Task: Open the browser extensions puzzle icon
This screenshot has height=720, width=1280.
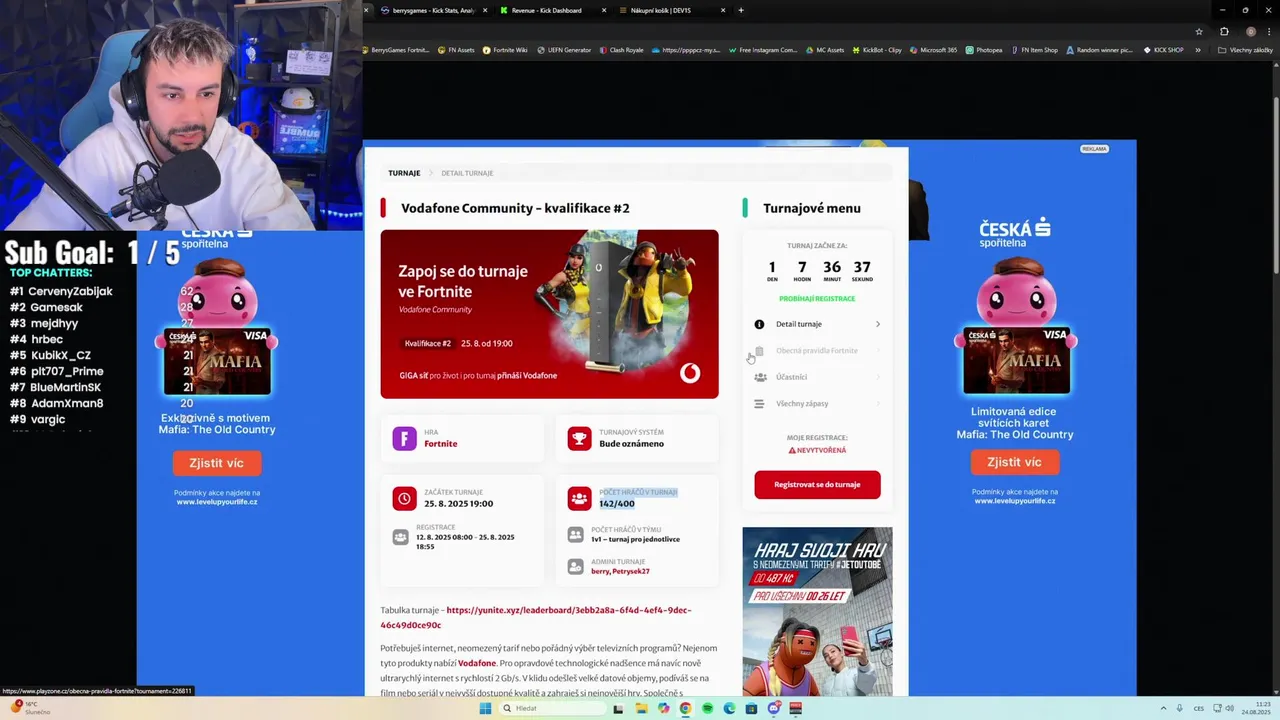Action: tap(1224, 31)
